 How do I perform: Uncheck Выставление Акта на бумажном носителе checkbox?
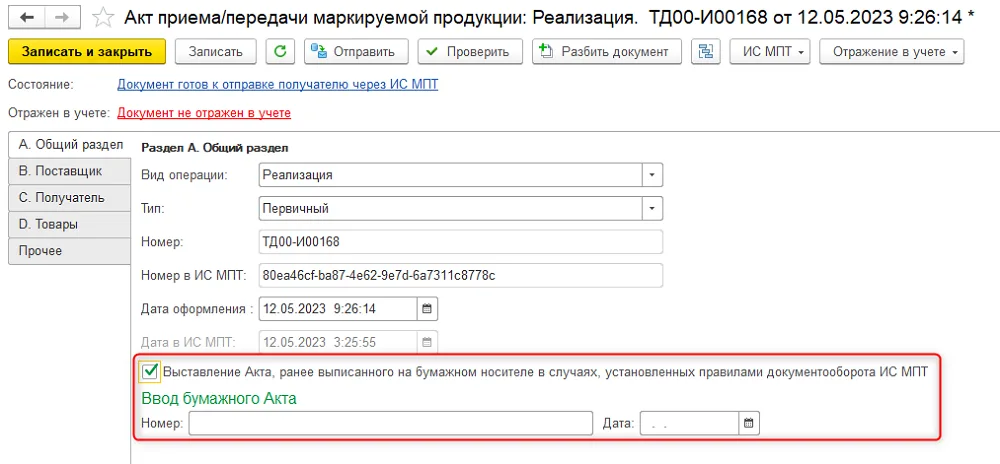coord(151,372)
